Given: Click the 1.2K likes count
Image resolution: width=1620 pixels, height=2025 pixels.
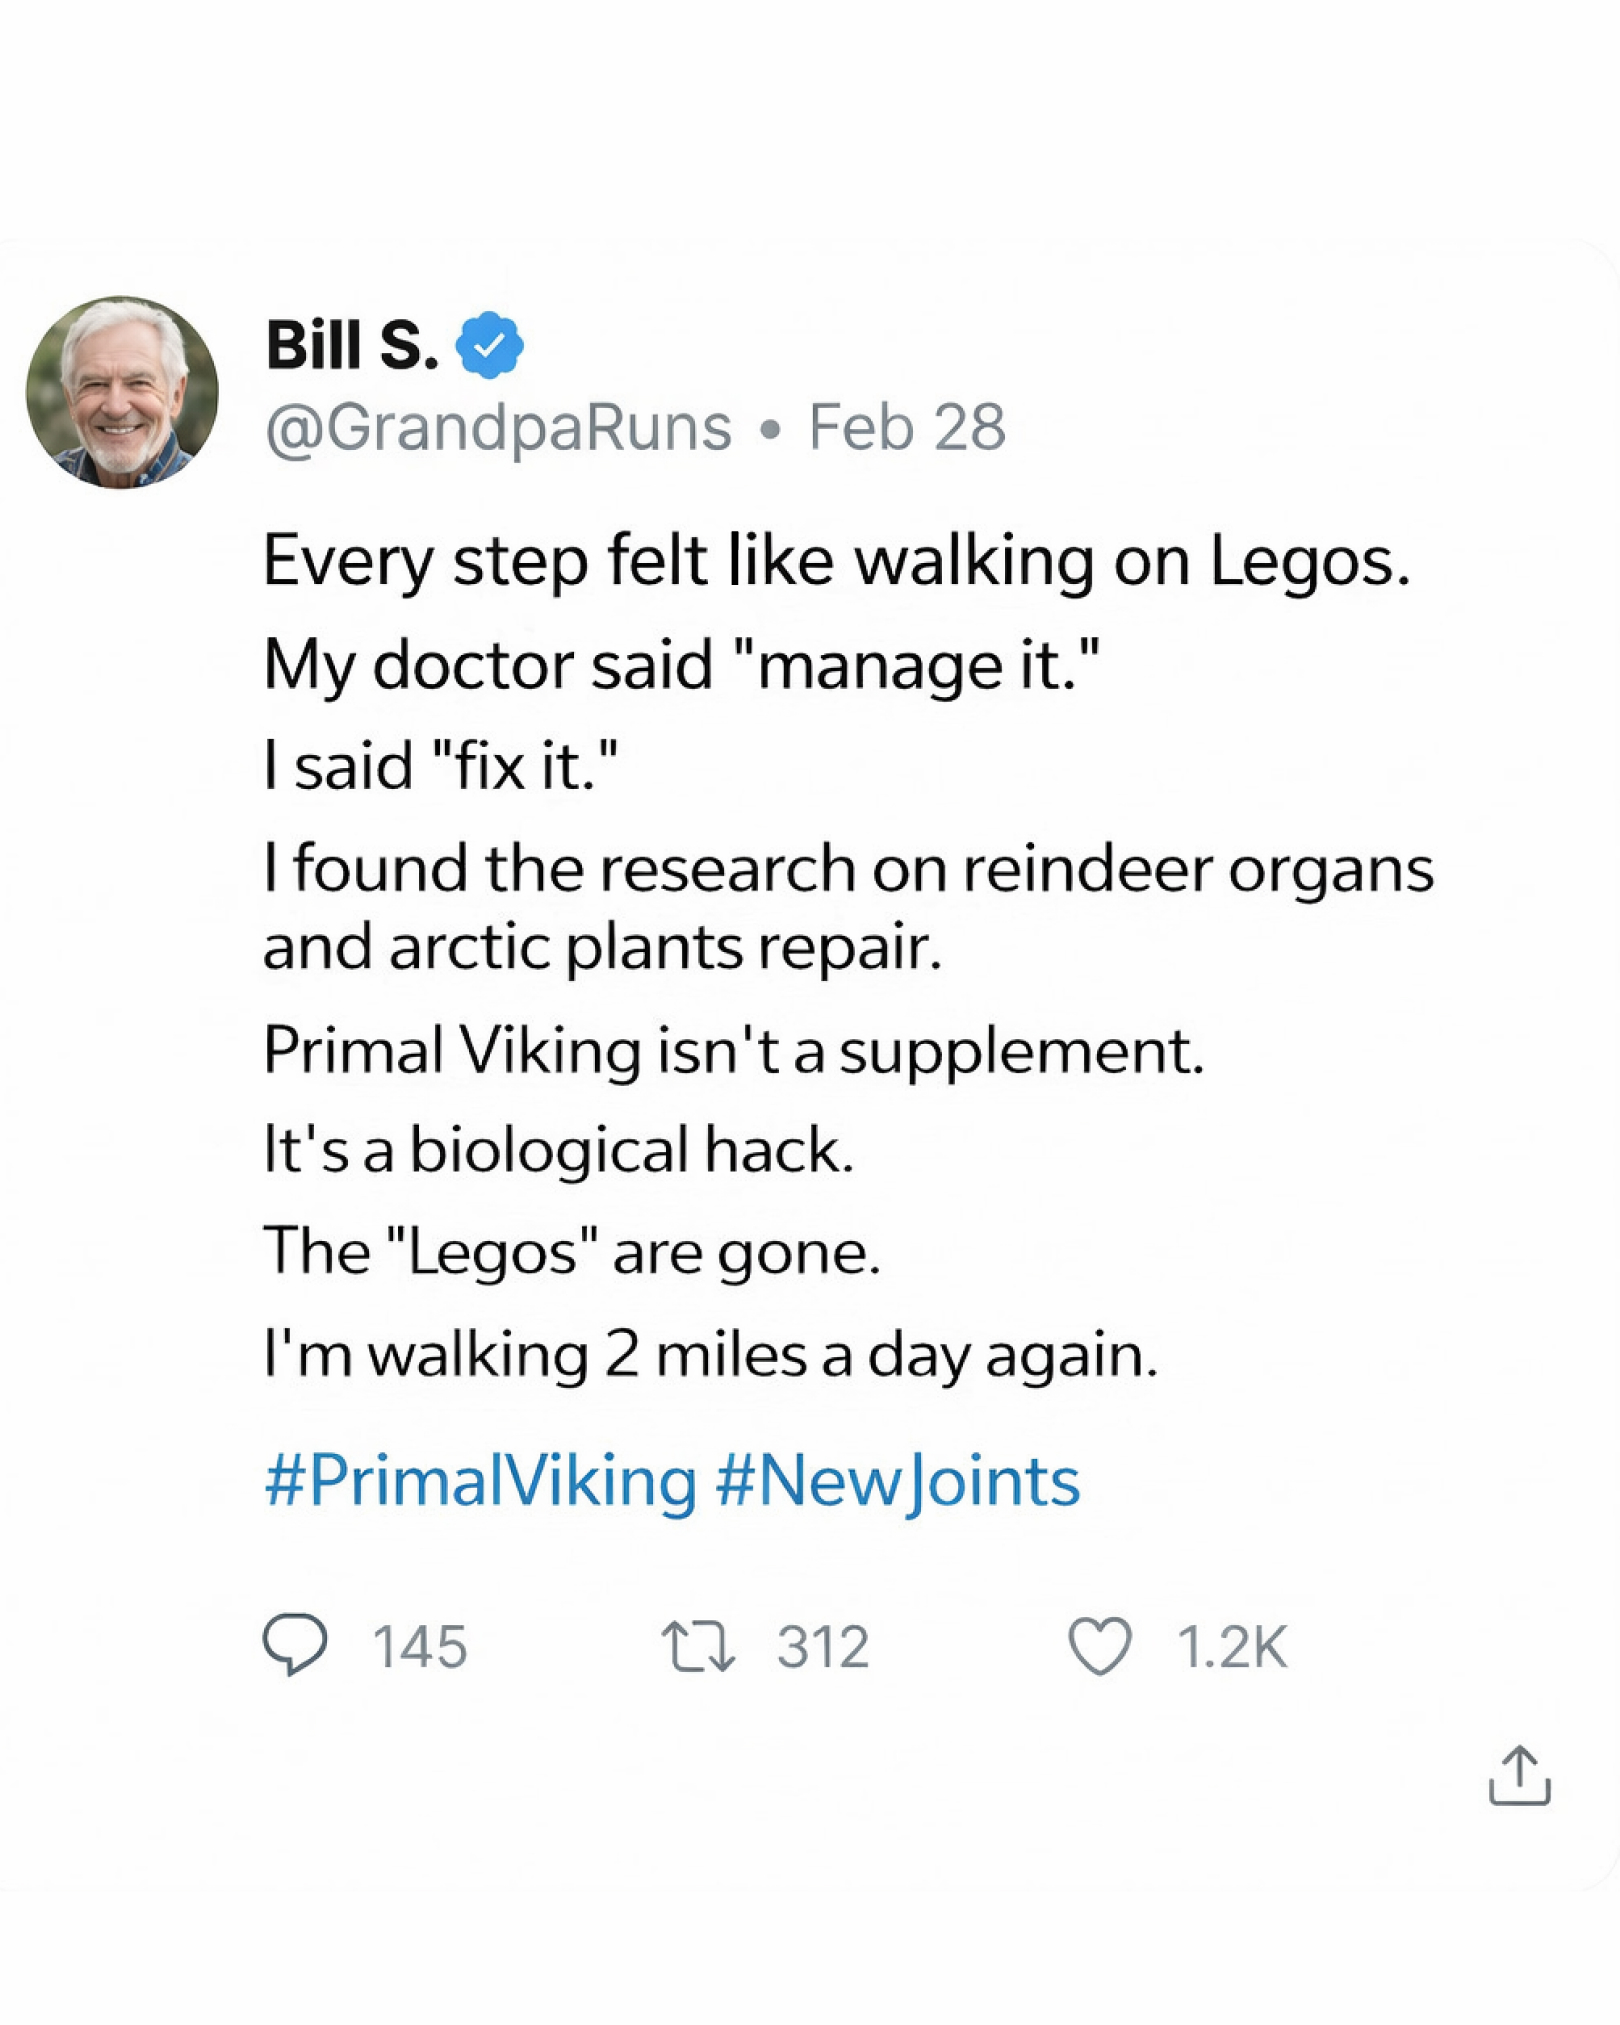Looking at the screenshot, I should (1232, 1647).
